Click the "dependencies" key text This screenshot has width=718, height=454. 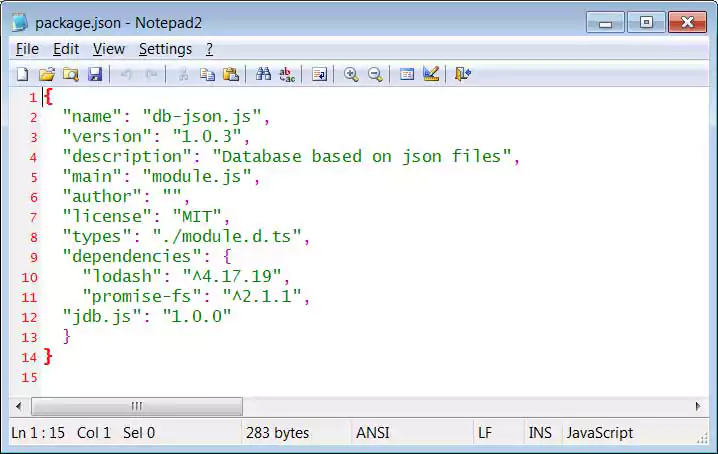pos(132,257)
